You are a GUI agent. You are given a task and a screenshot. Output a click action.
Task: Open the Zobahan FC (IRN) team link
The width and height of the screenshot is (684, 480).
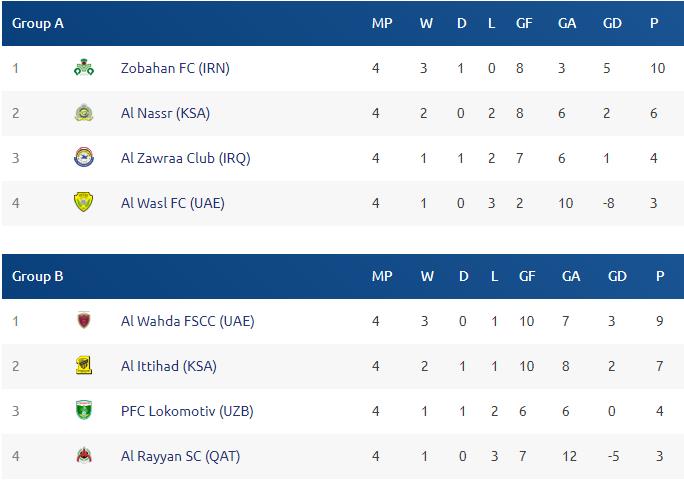pyautogui.click(x=175, y=68)
